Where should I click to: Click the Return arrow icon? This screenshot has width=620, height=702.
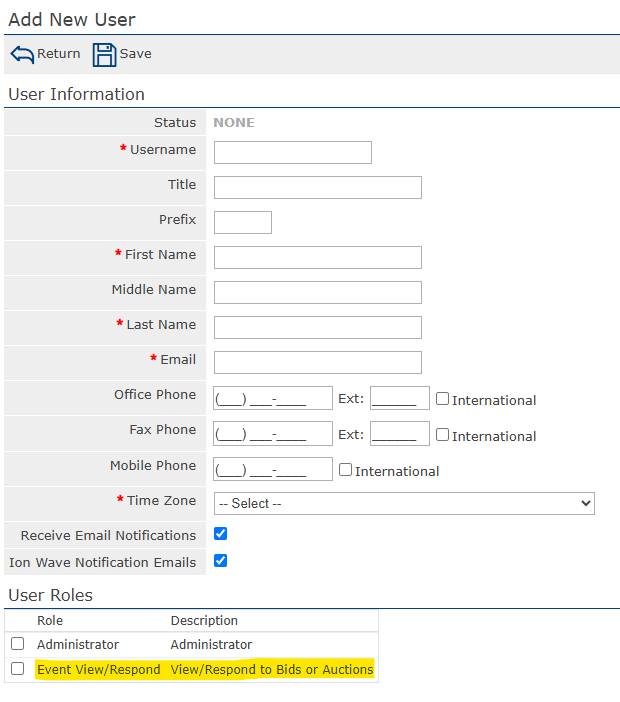point(22,55)
